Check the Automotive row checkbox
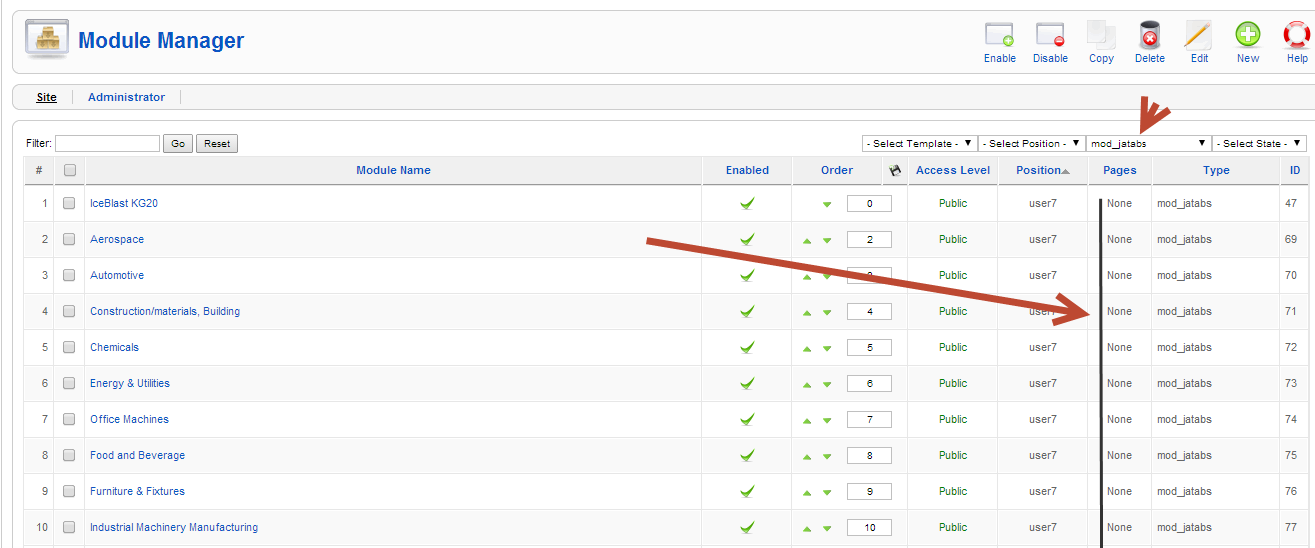Viewport: 1315px width, 548px height. point(69,275)
